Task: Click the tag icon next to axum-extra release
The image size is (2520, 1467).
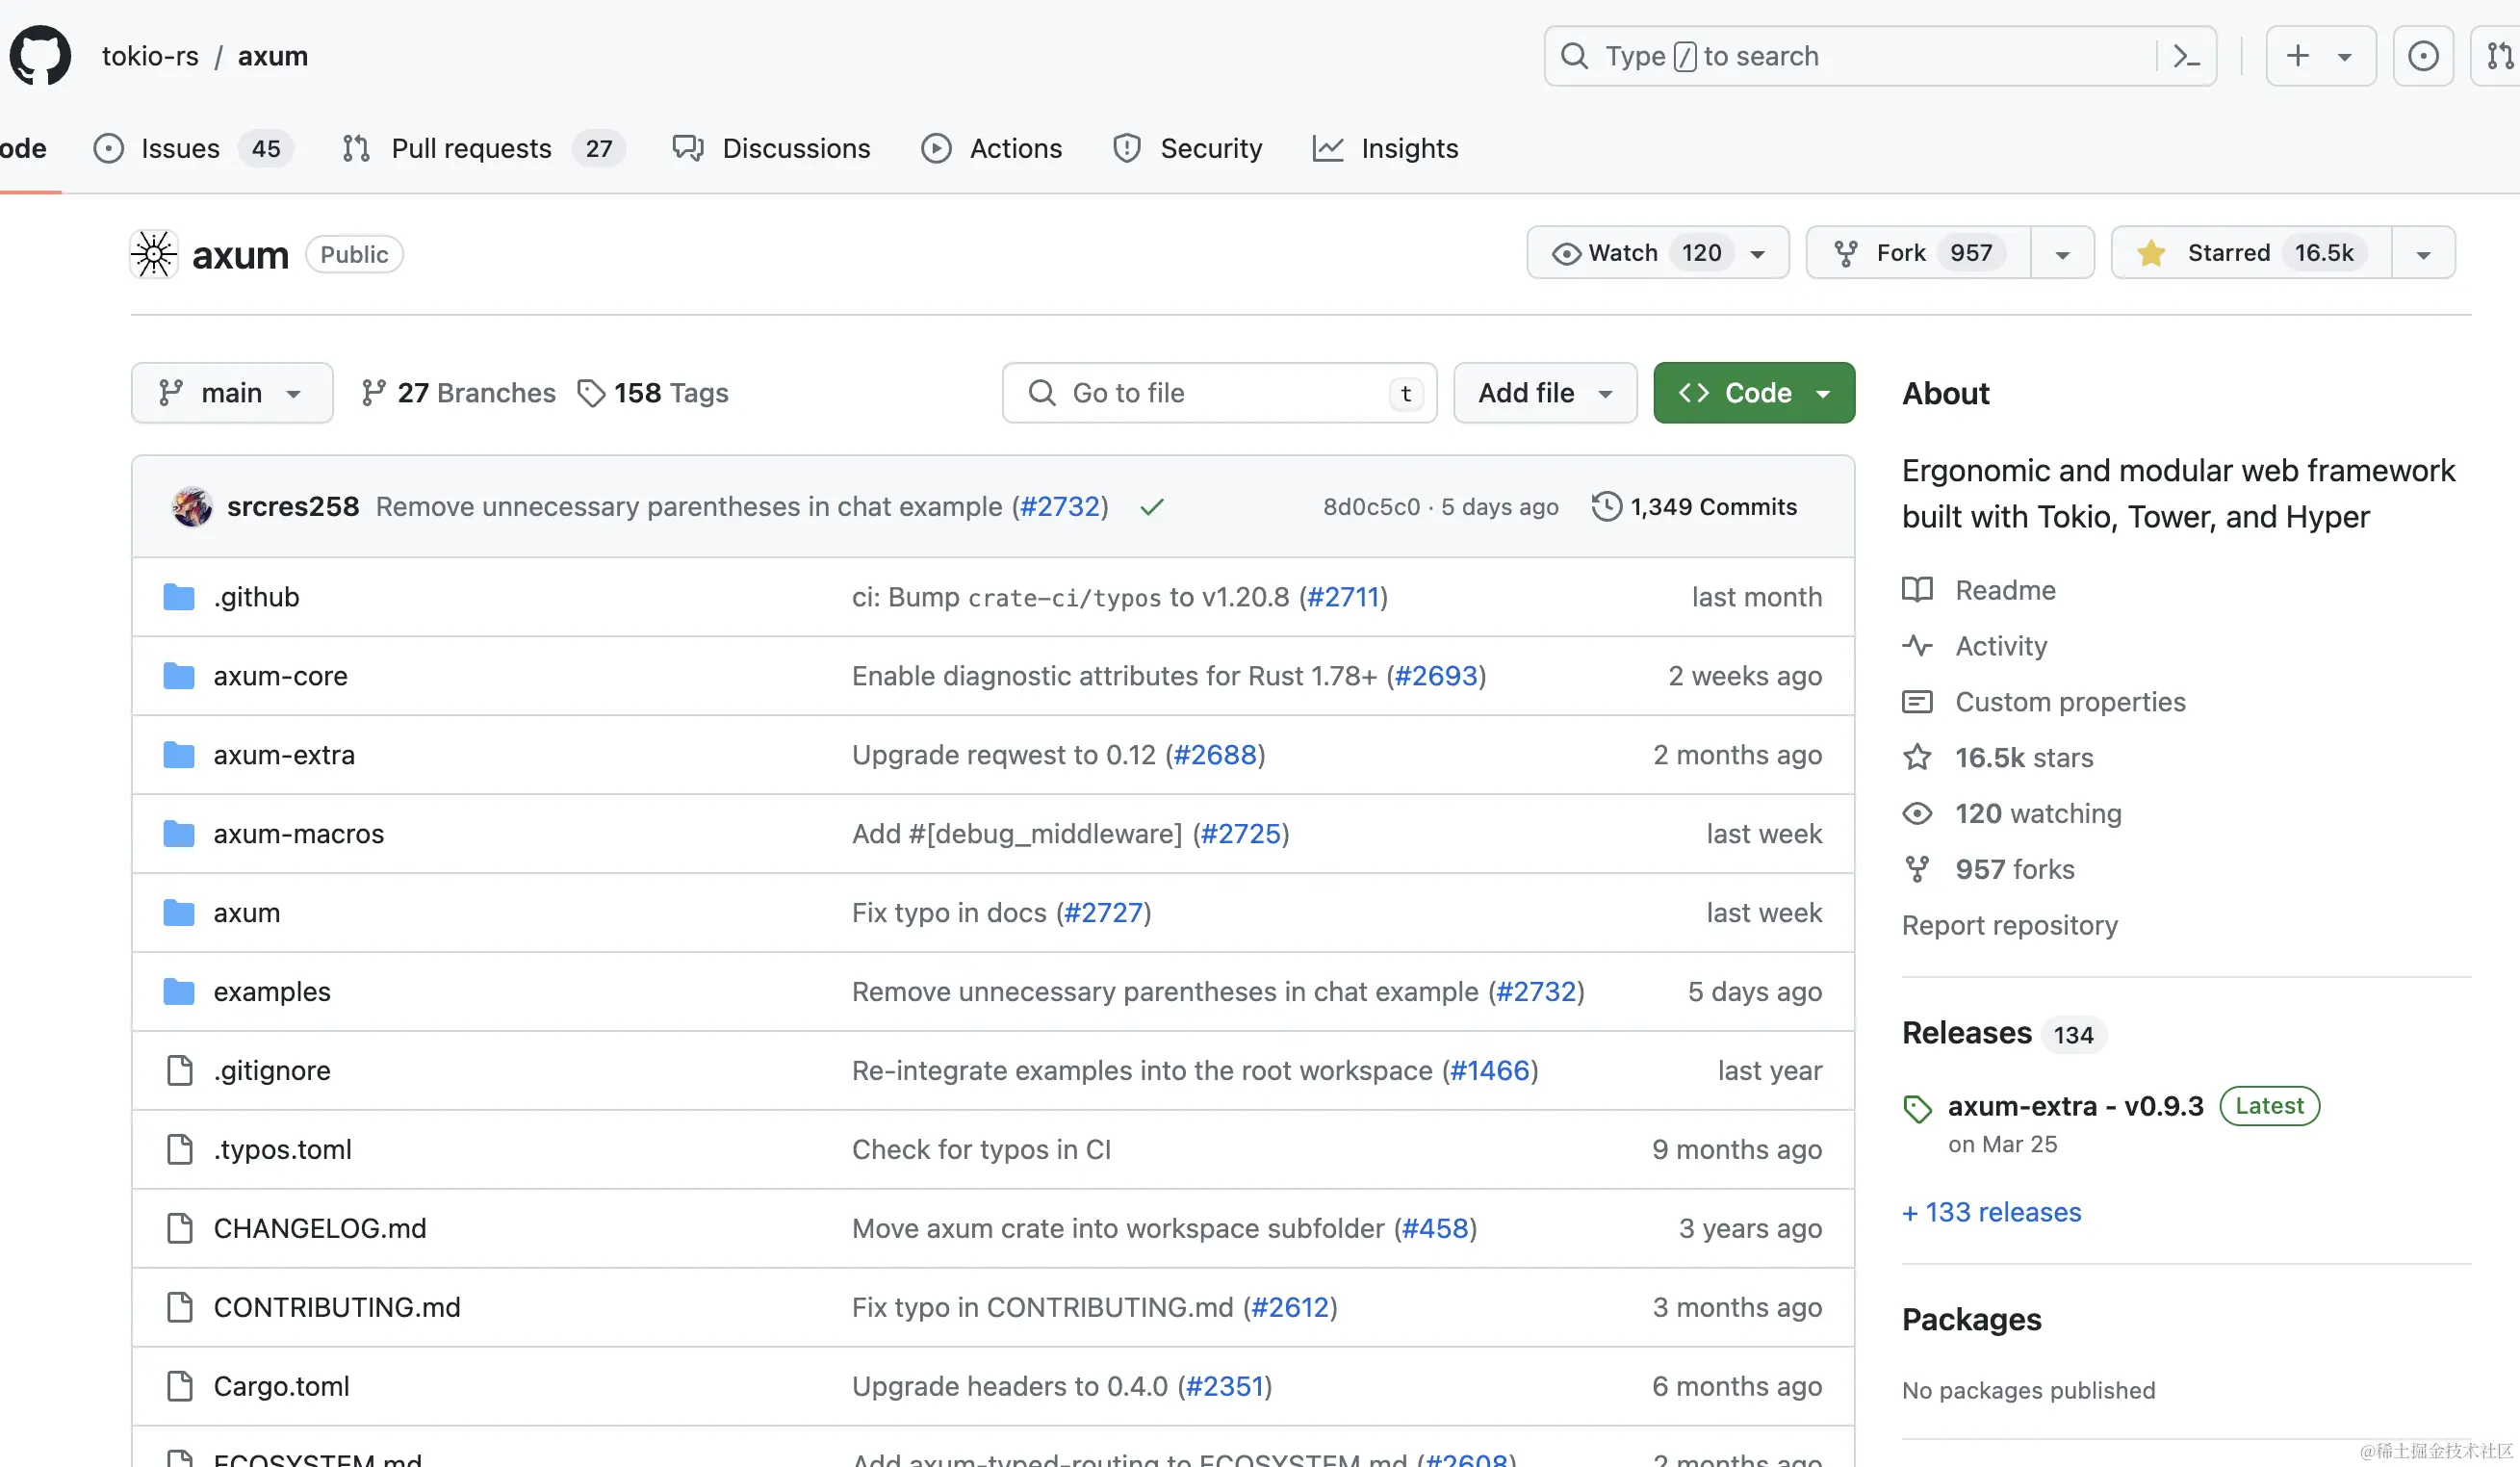Action: 1917,1108
